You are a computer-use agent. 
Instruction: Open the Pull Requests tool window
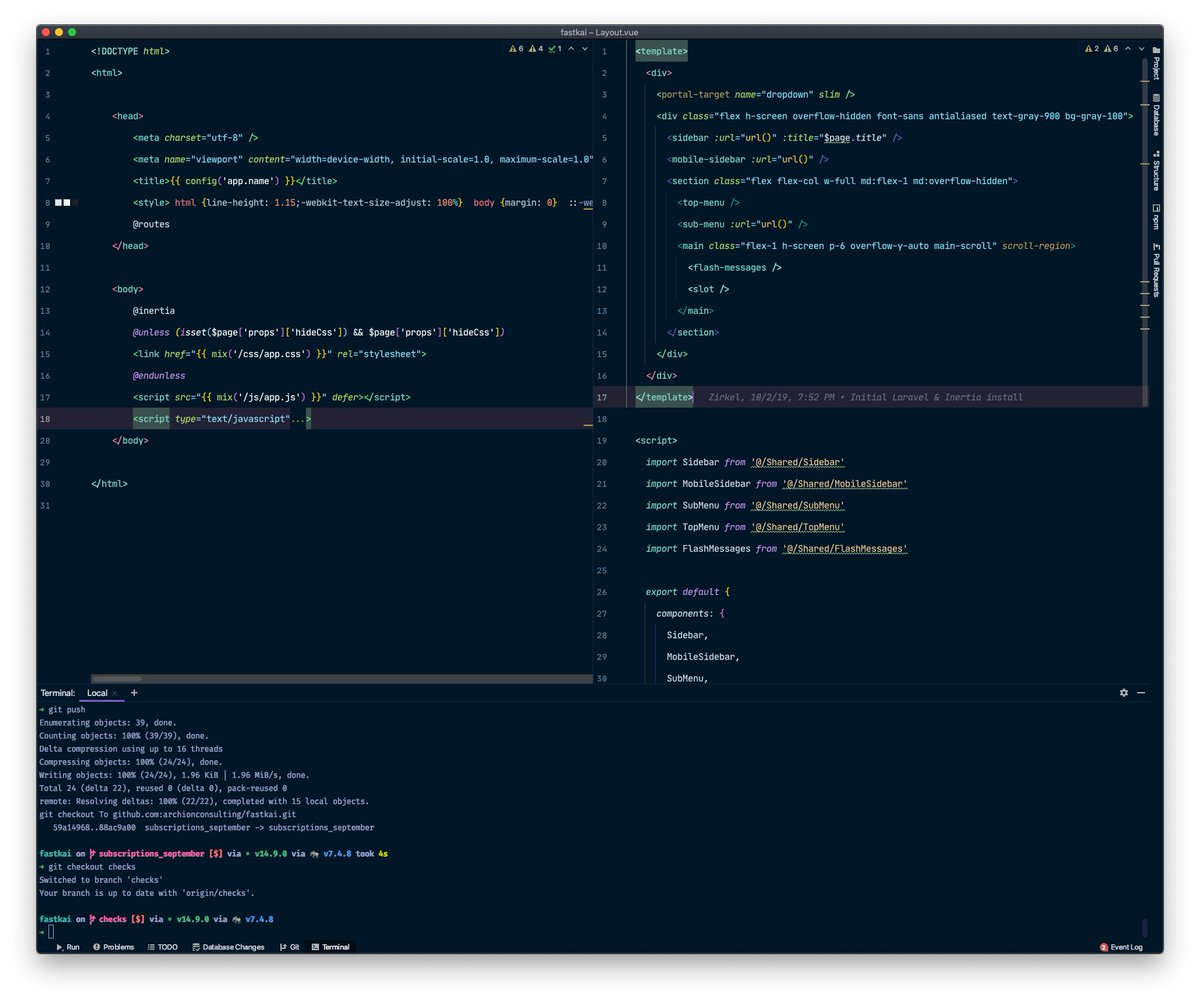click(1156, 270)
